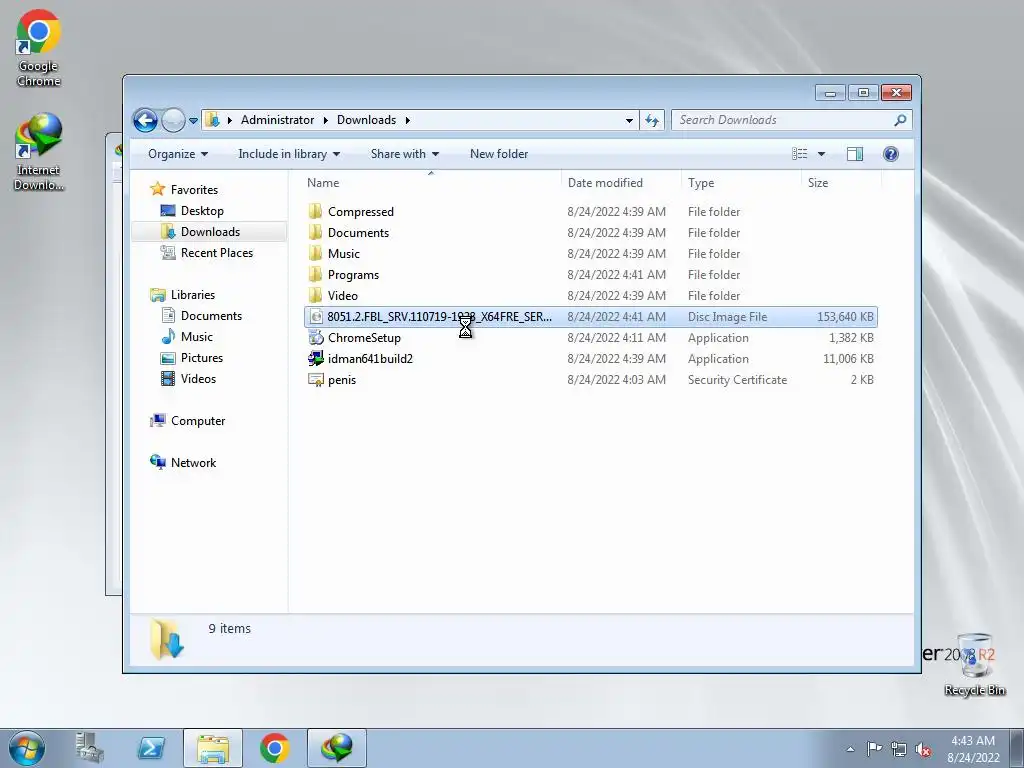Image resolution: width=1024 pixels, height=768 pixels.
Task: Select Computer in the navigation pane
Action: 198,421
